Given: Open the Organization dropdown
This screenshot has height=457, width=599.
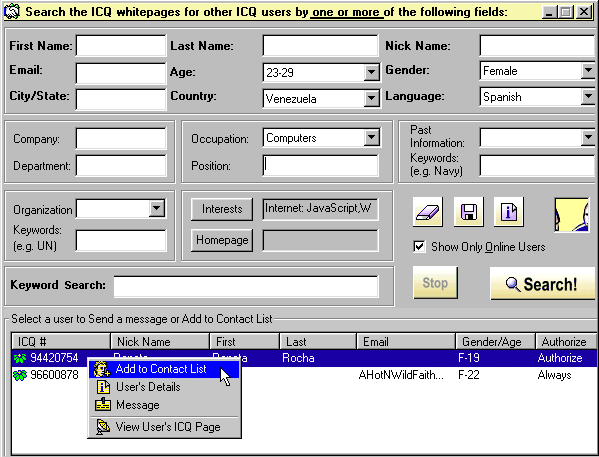Looking at the screenshot, I should pyautogui.click(x=157, y=209).
